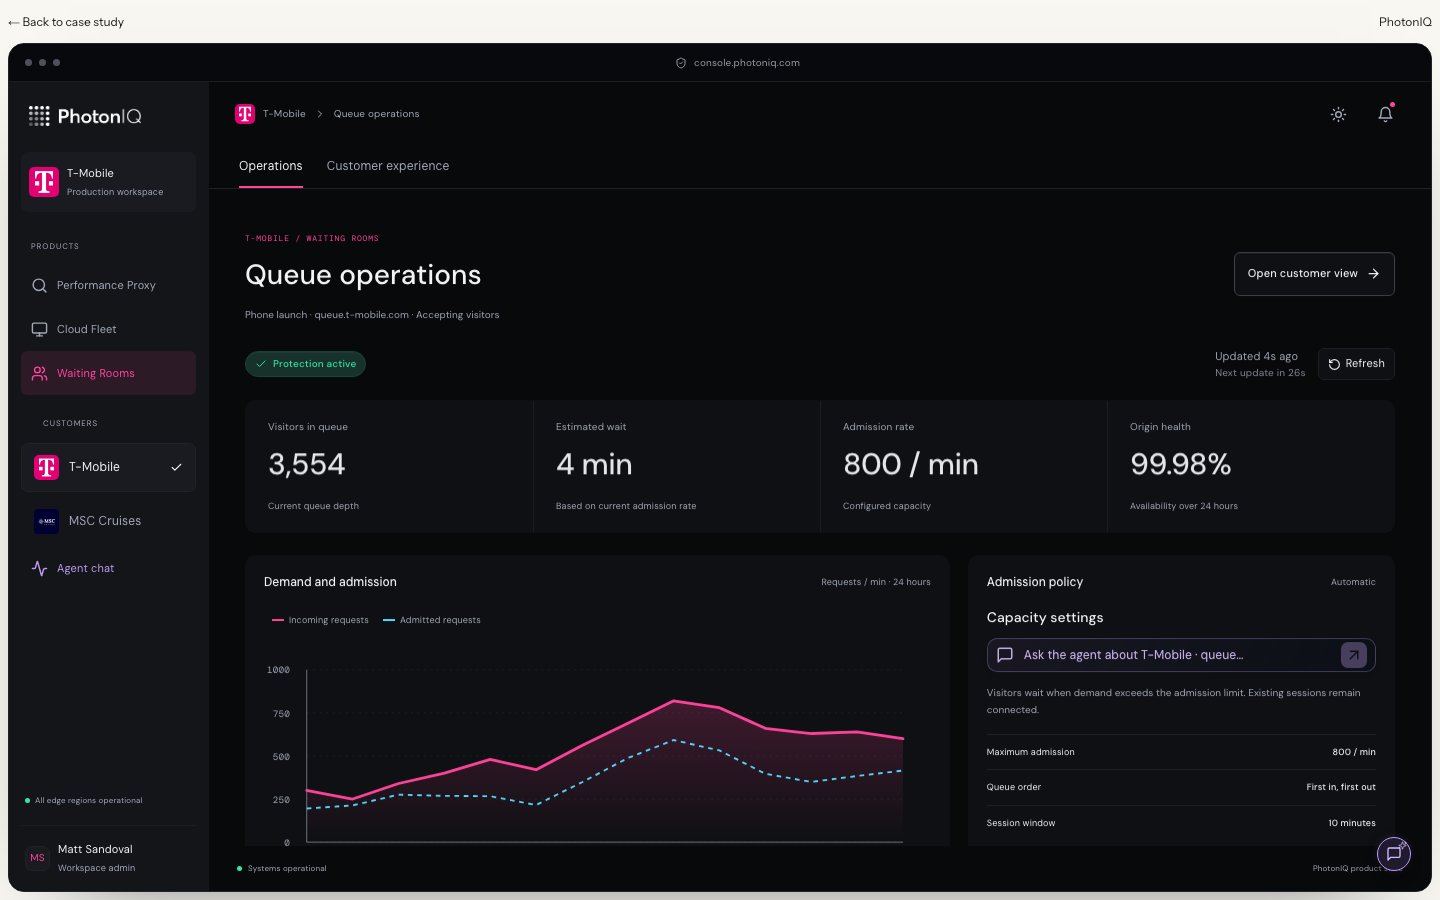Viewport: 1440px width, 900px height.
Task: Click the Incoming requests legend item
Action: pyautogui.click(x=320, y=620)
